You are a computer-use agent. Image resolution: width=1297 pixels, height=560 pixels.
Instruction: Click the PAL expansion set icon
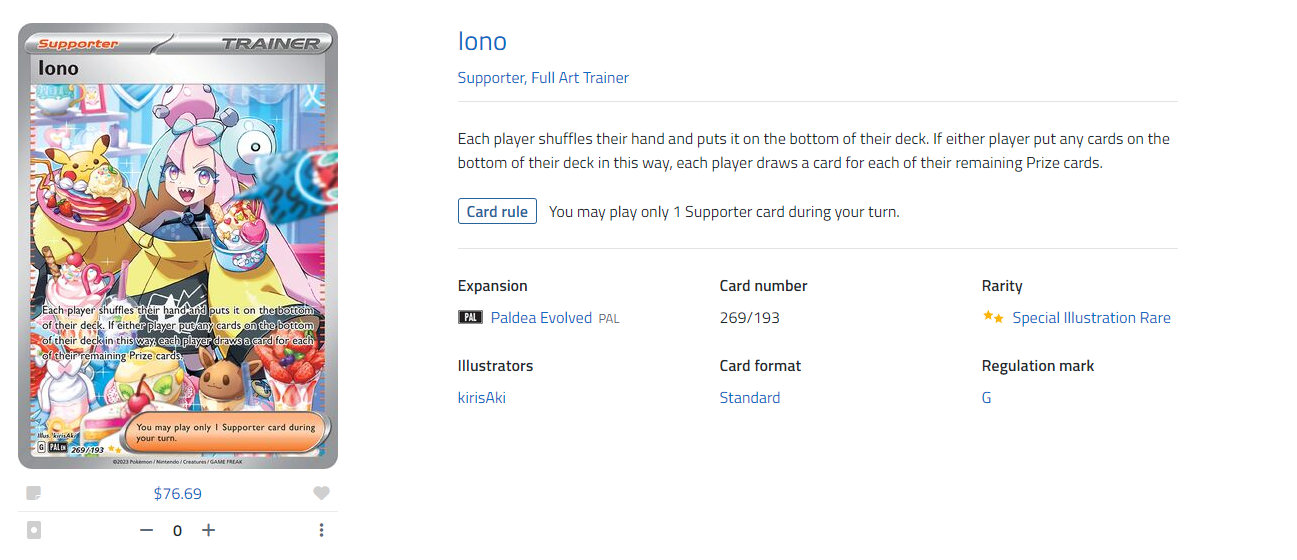click(x=470, y=318)
